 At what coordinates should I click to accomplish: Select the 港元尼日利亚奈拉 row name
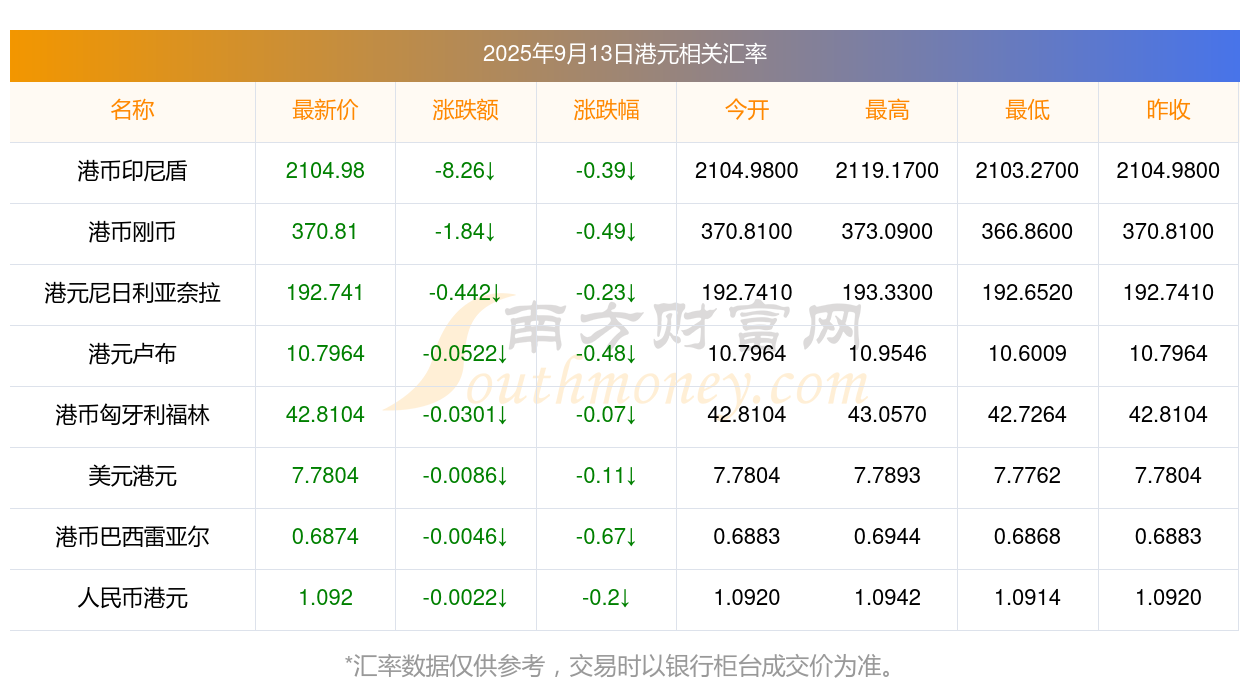tap(133, 293)
